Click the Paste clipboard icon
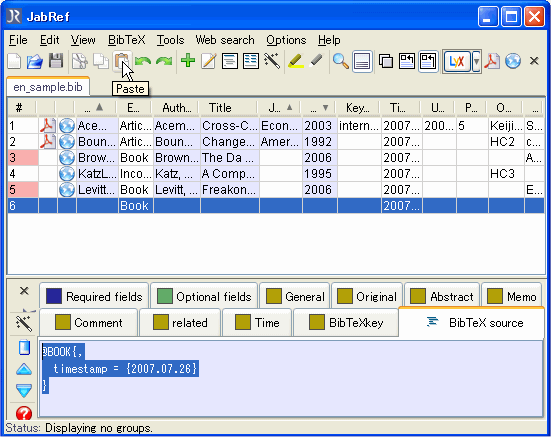This screenshot has width=551, height=437. pos(122,61)
